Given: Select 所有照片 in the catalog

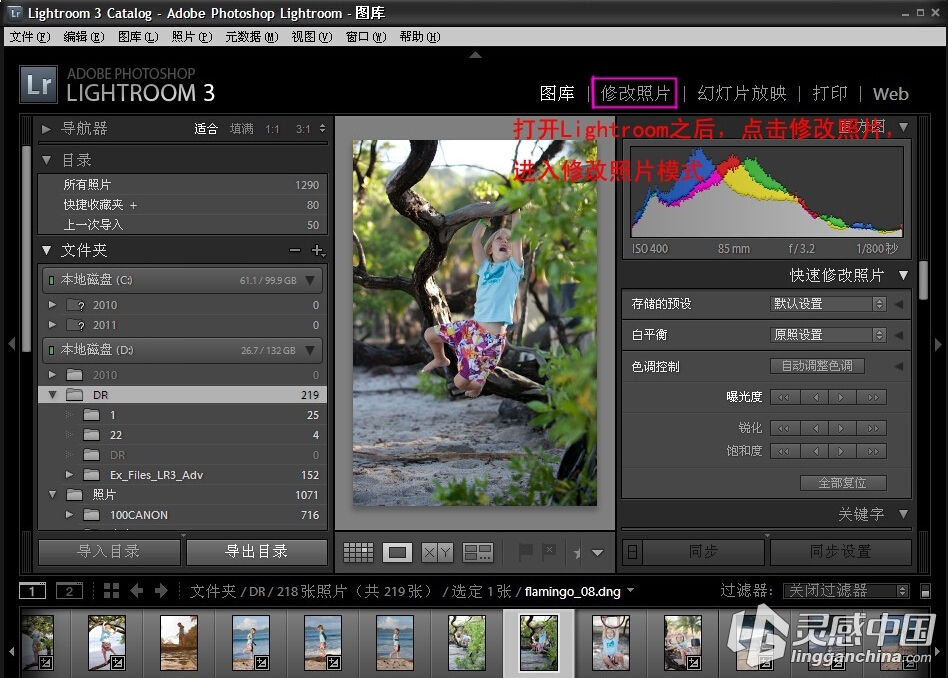Looking at the screenshot, I should click(x=183, y=184).
